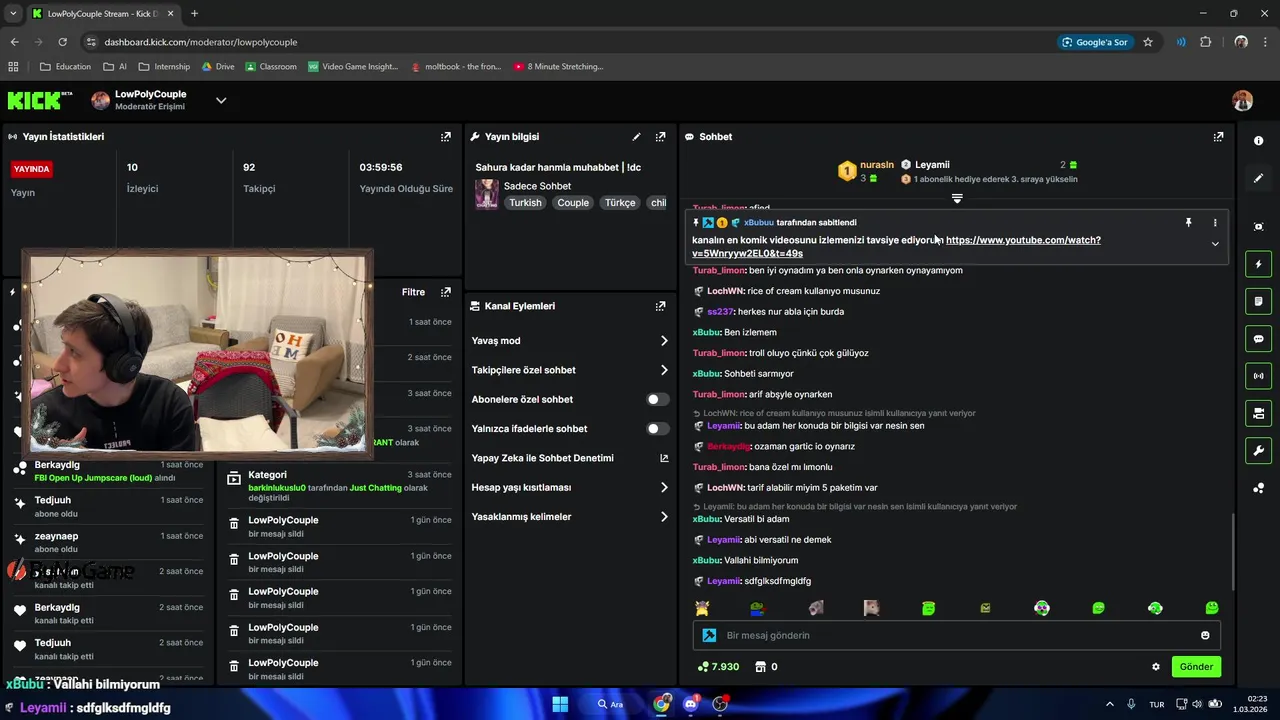Open chat settings gear icon
The image size is (1280, 720).
pos(1156,667)
